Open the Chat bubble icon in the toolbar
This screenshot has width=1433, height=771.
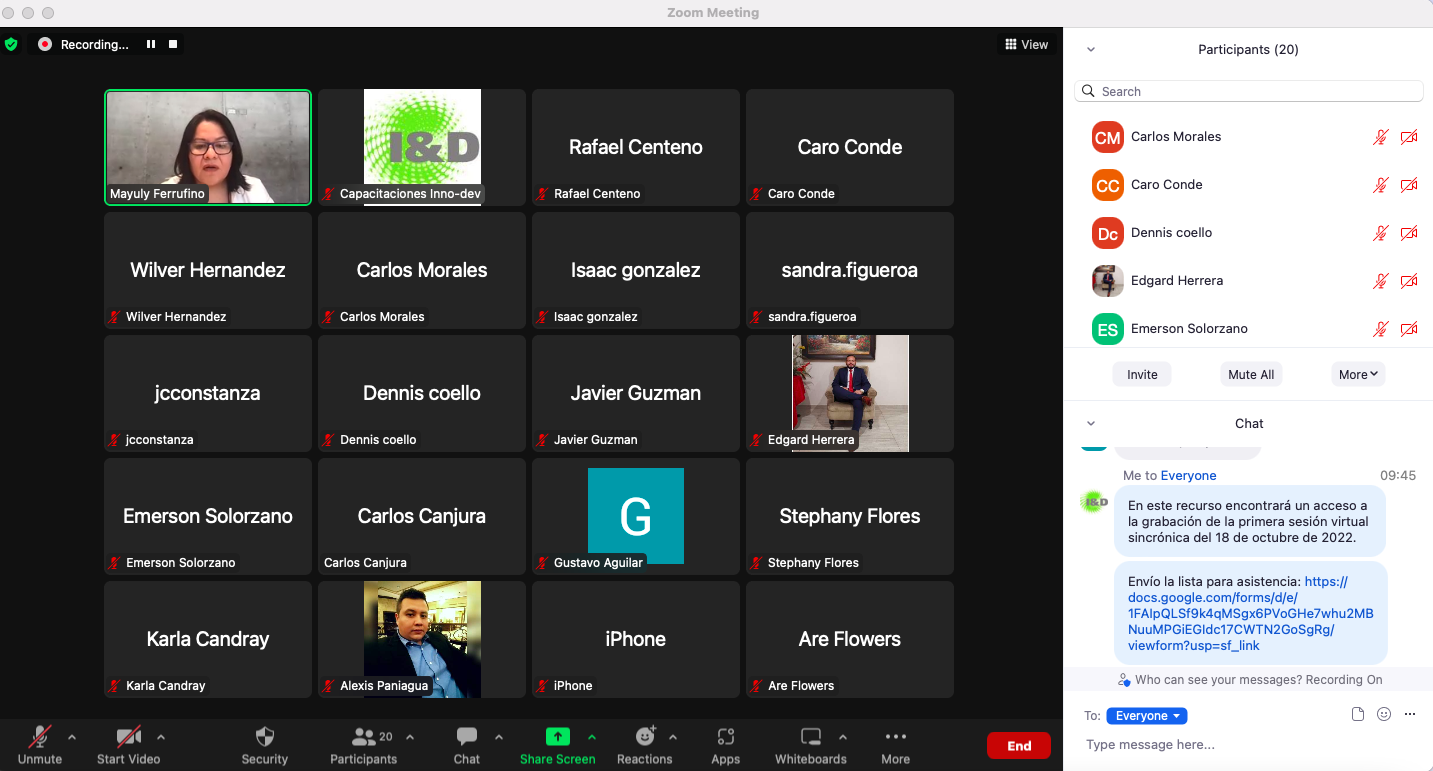467,737
